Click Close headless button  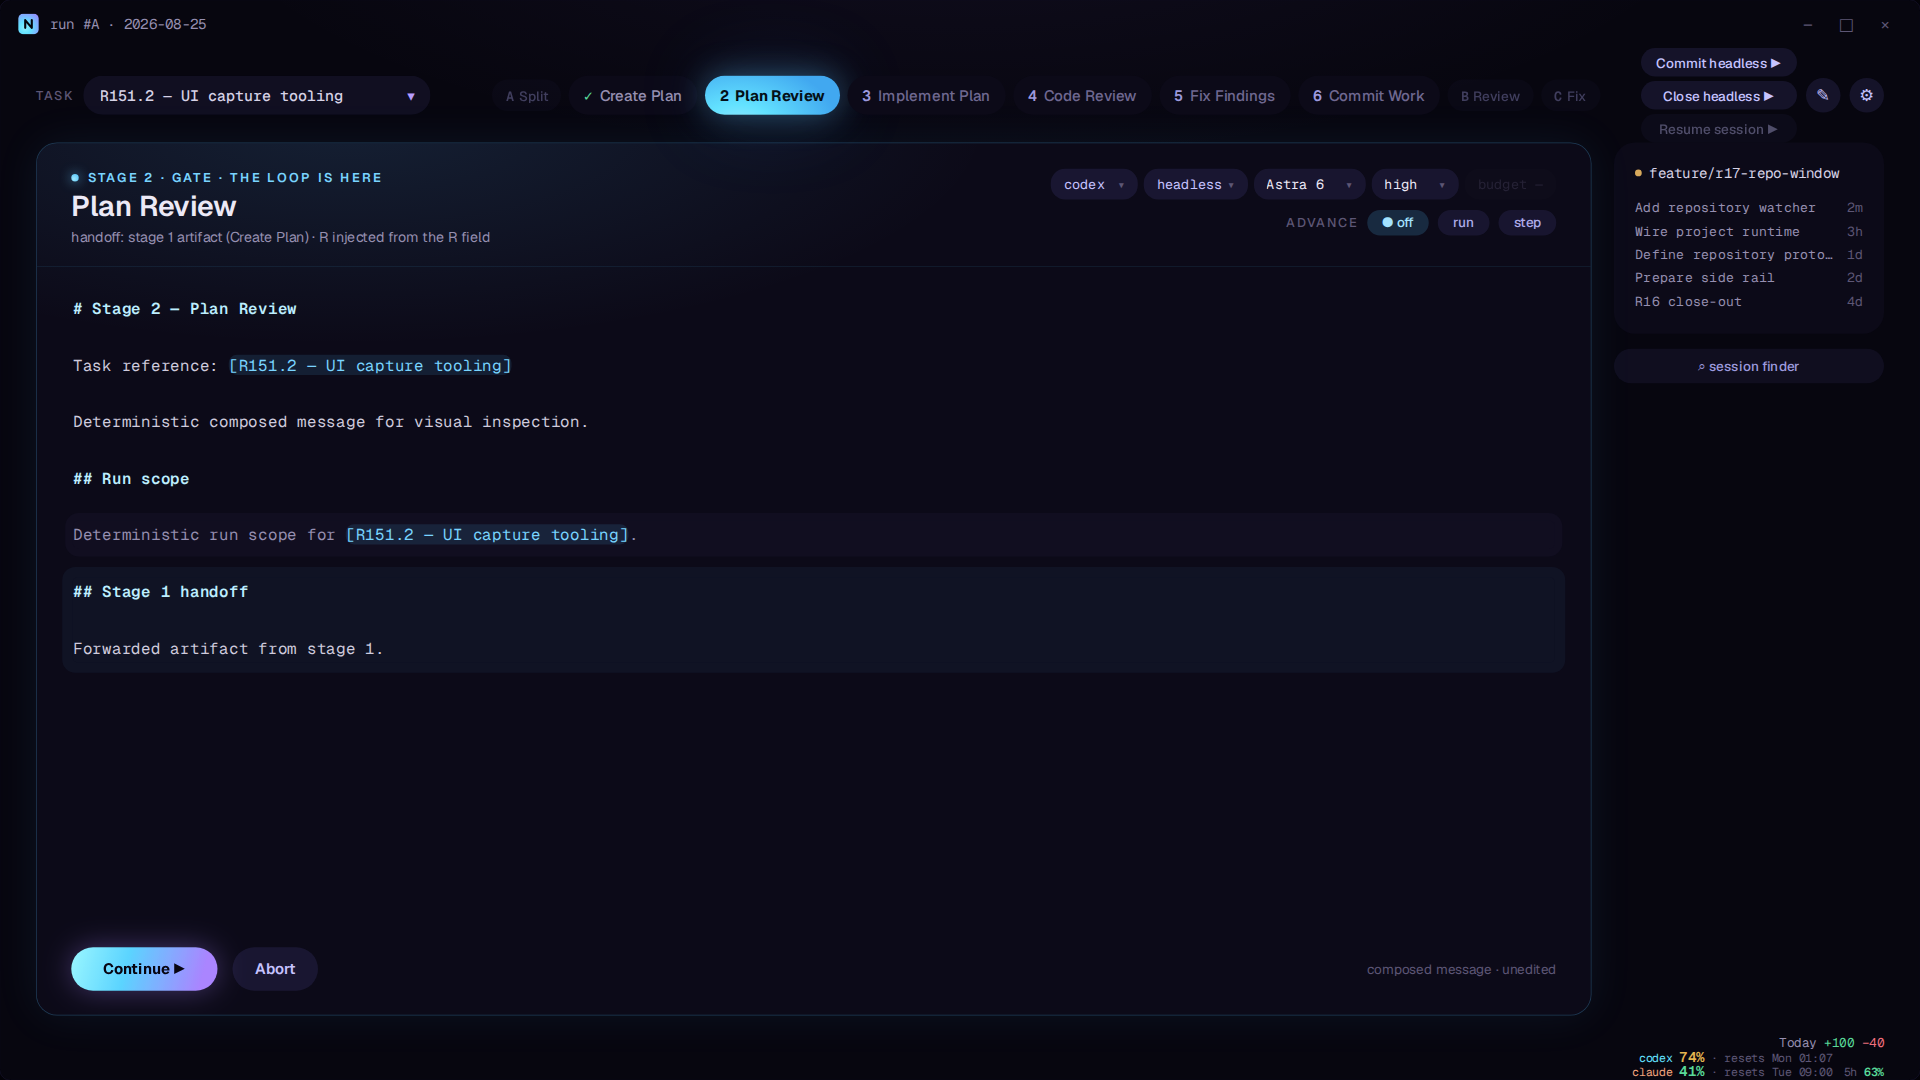(x=1718, y=96)
